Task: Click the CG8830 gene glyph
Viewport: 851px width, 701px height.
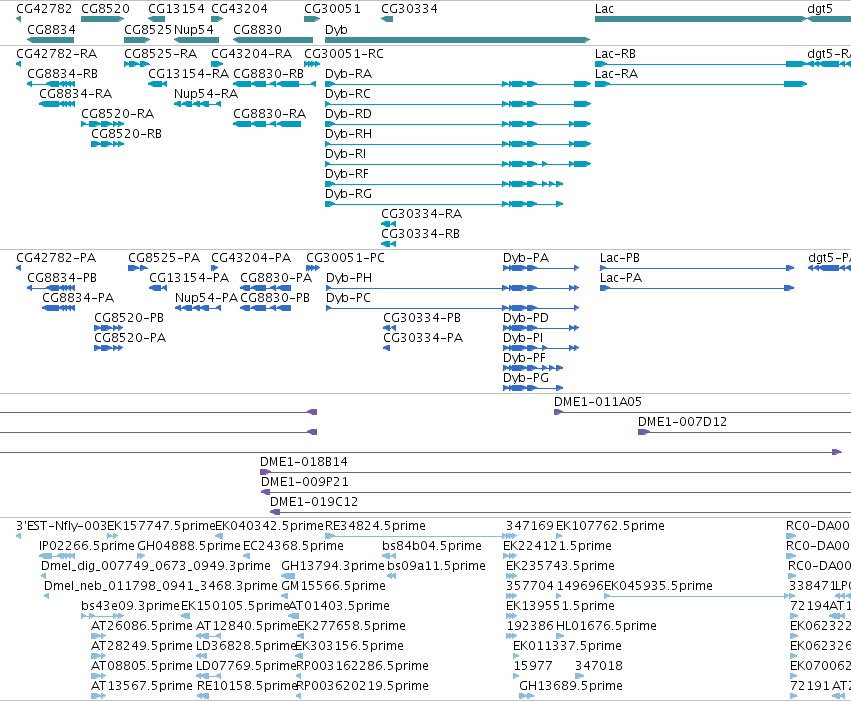Action: (x=273, y=40)
